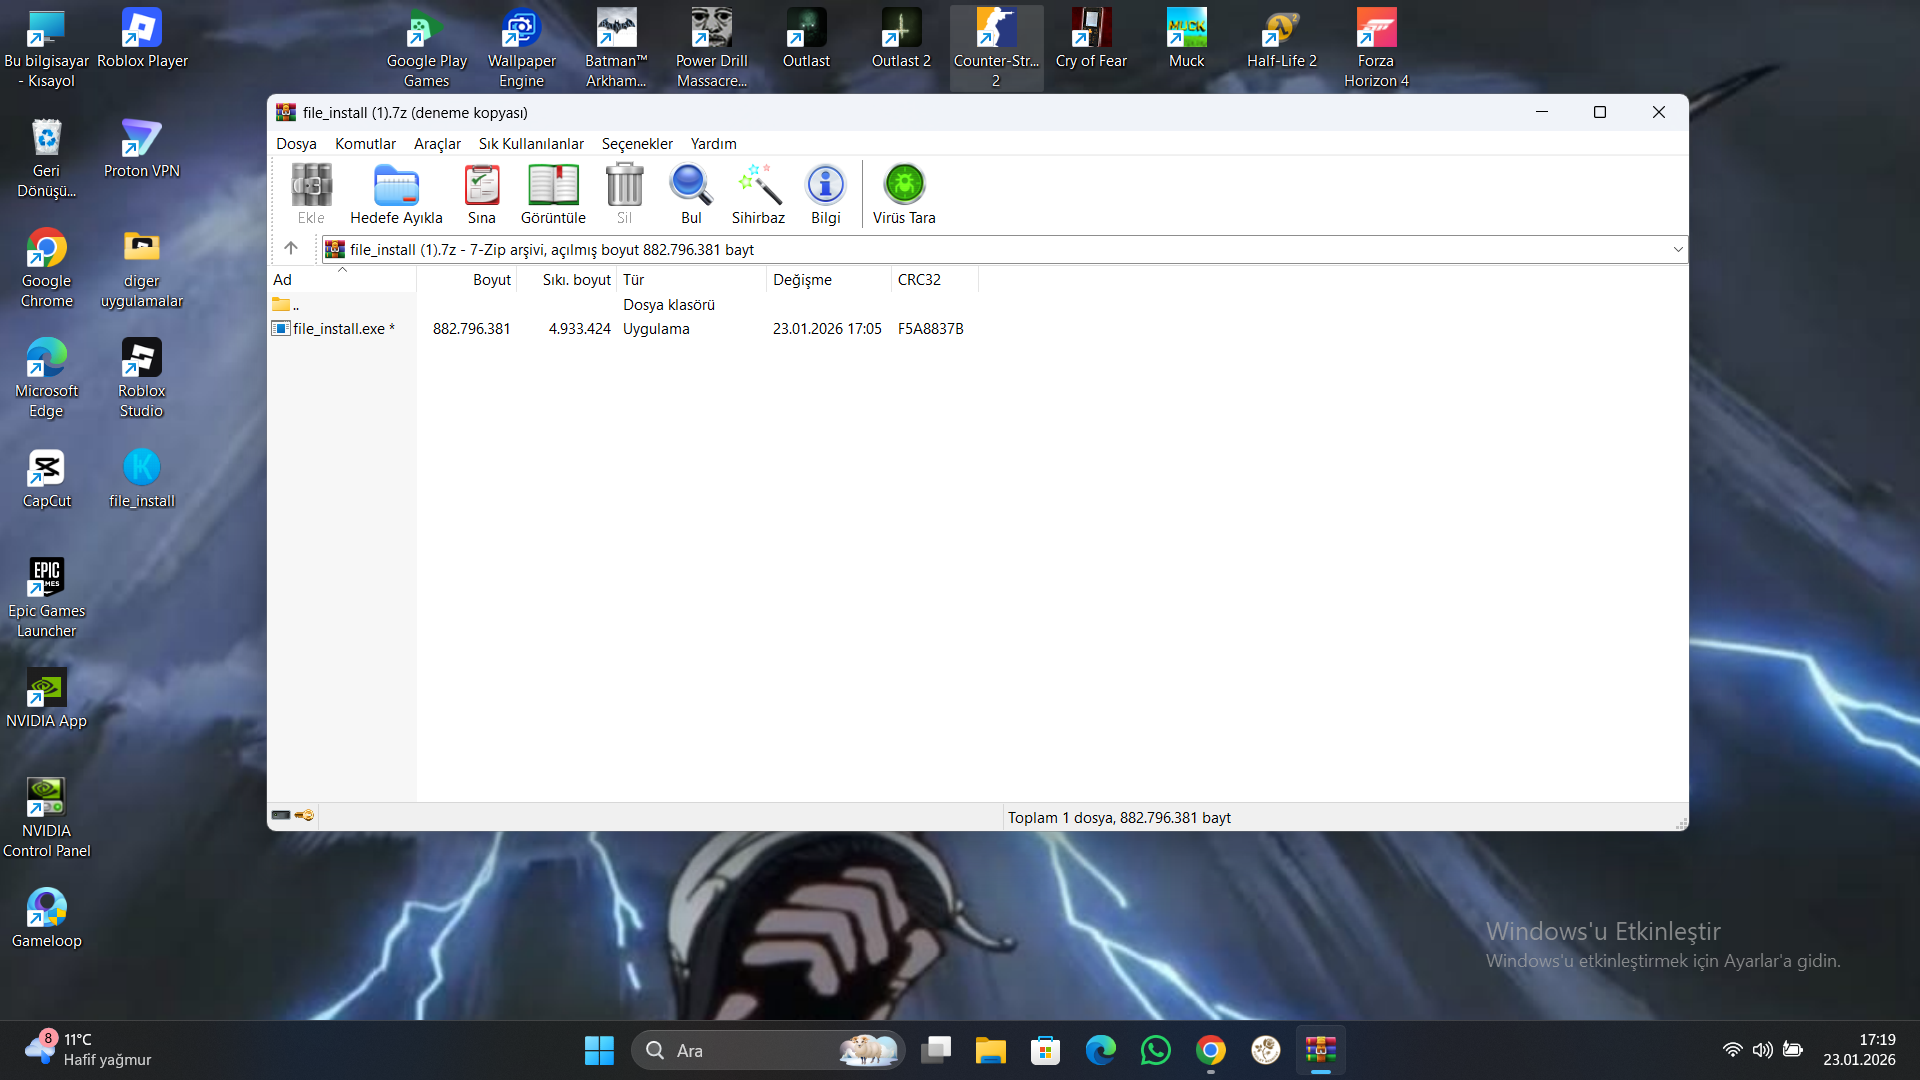Click the Sil (Delete) trash icon

pyautogui.click(x=624, y=194)
